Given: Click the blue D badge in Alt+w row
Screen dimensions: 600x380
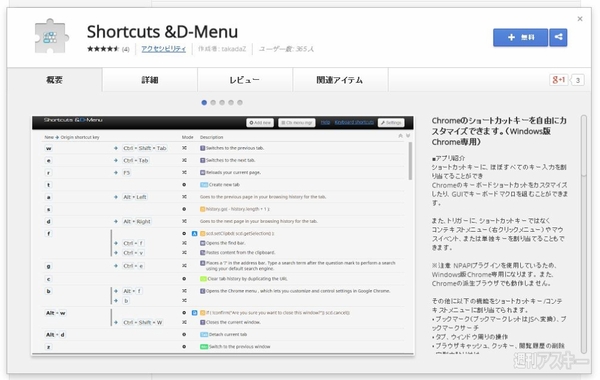Looking at the screenshot, I should tap(194, 313).
